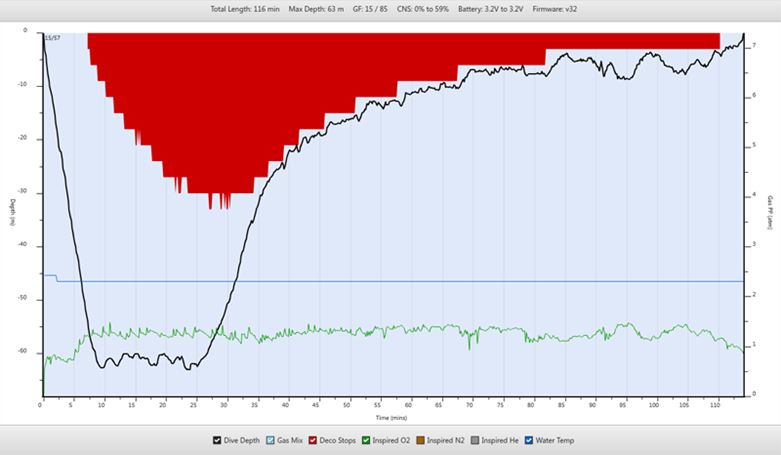
Task: Click the Water Temp legend label
Action: click(x=554, y=440)
